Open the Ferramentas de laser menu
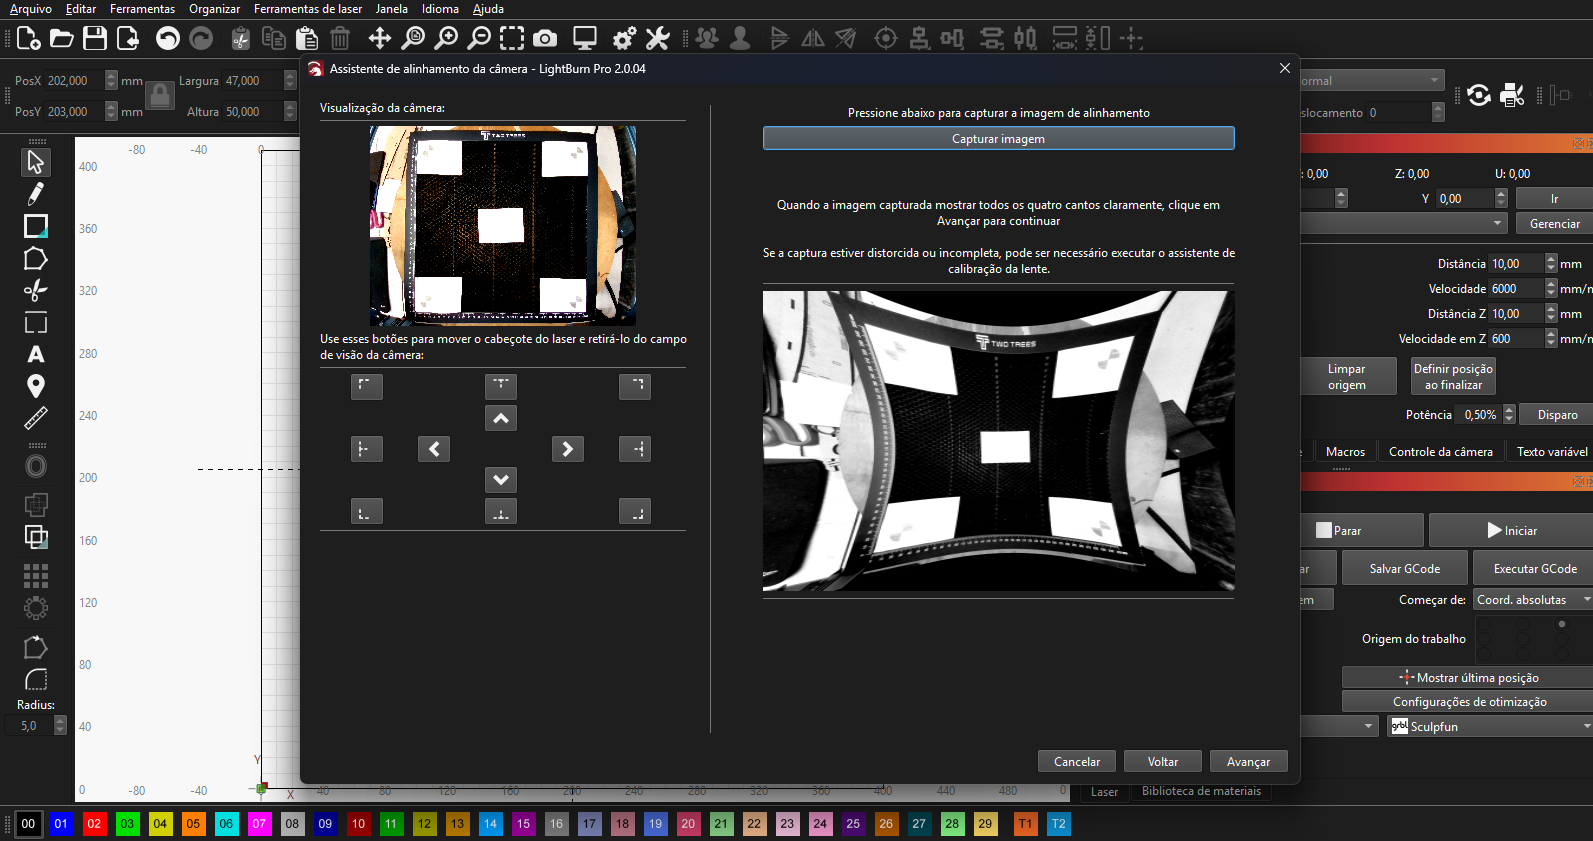Image resolution: width=1593 pixels, height=841 pixels. tap(308, 9)
